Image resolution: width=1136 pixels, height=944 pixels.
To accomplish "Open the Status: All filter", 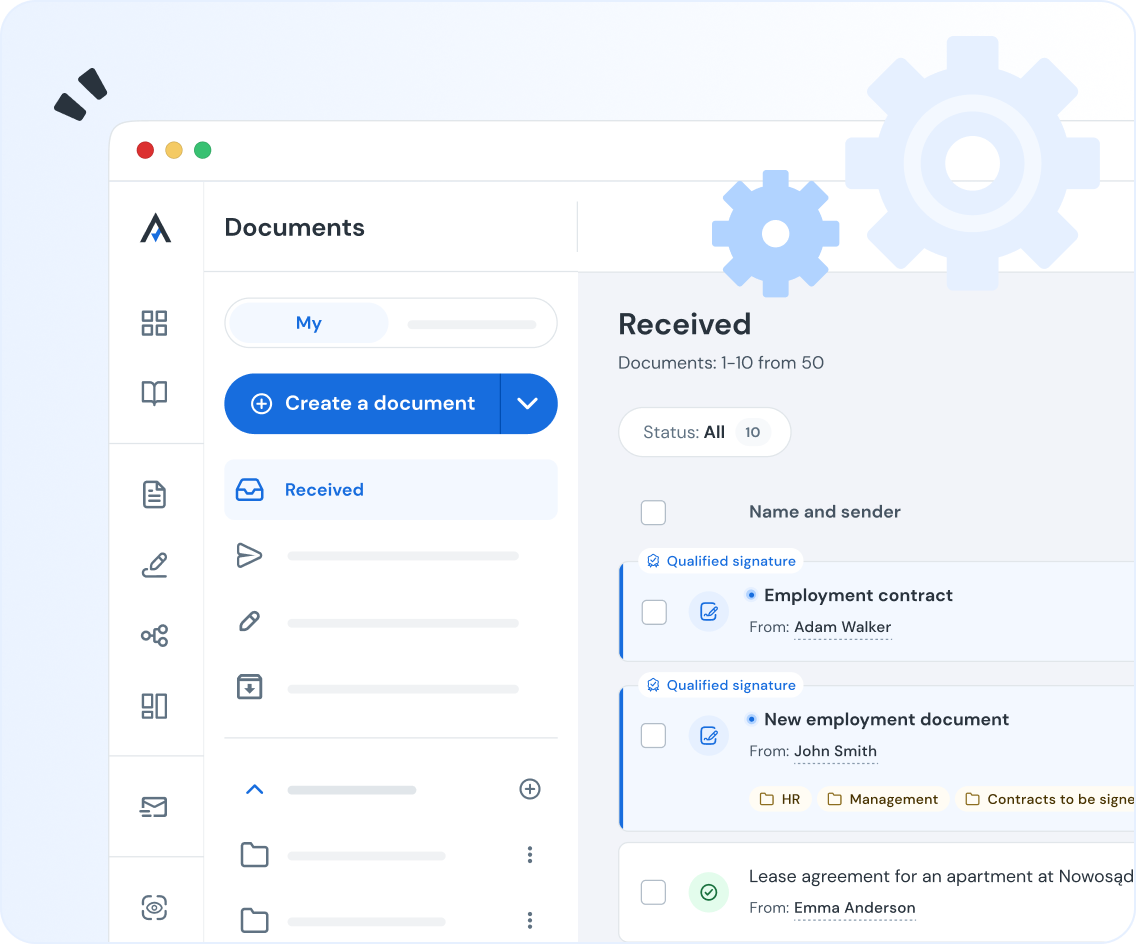I will pyautogui.click(x=704, y=433).
